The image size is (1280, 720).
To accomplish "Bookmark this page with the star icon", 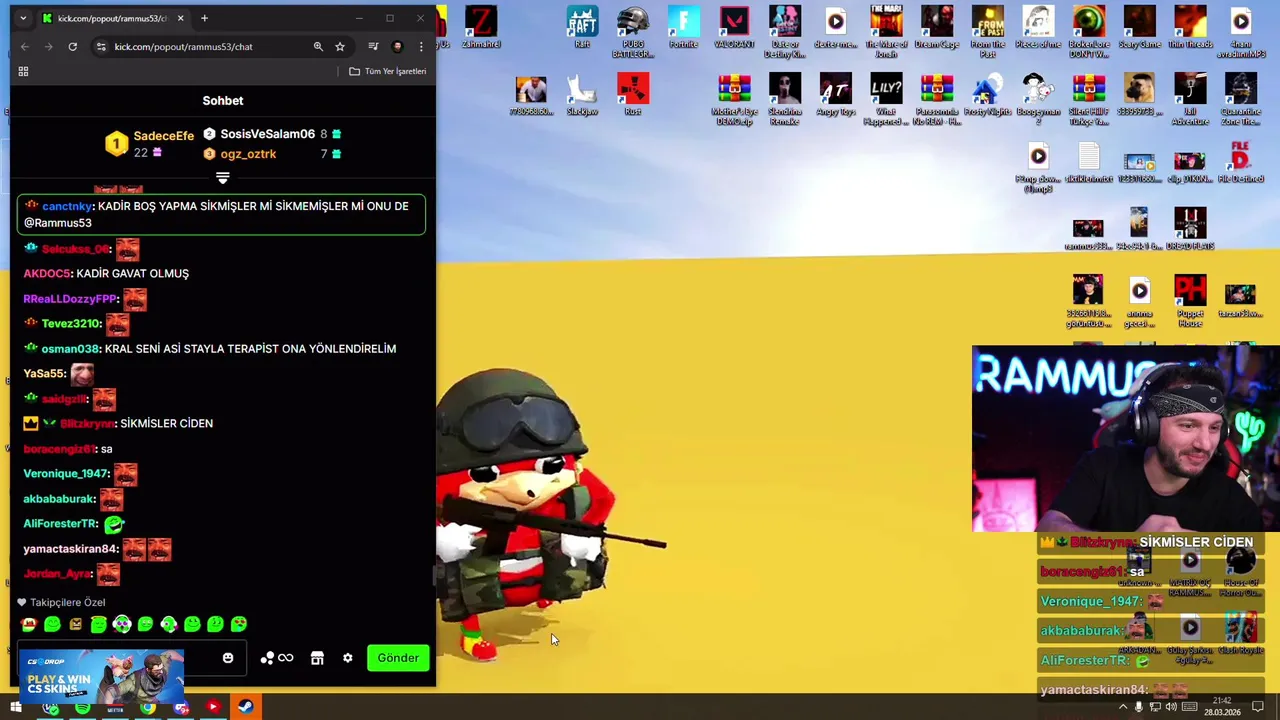I will pyautogui.click(x=340, y=46).
